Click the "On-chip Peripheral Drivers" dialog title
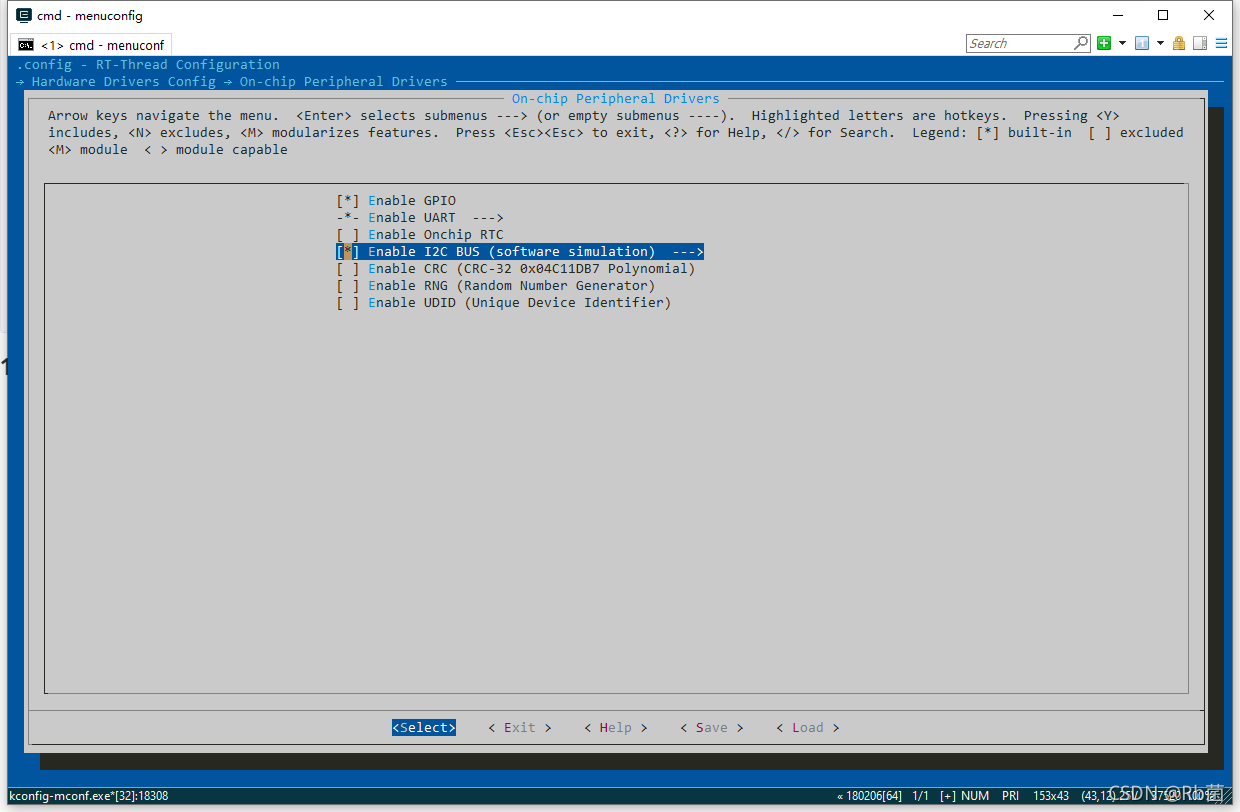Screen dimensions: 1240x812 [x=616, y=98]
